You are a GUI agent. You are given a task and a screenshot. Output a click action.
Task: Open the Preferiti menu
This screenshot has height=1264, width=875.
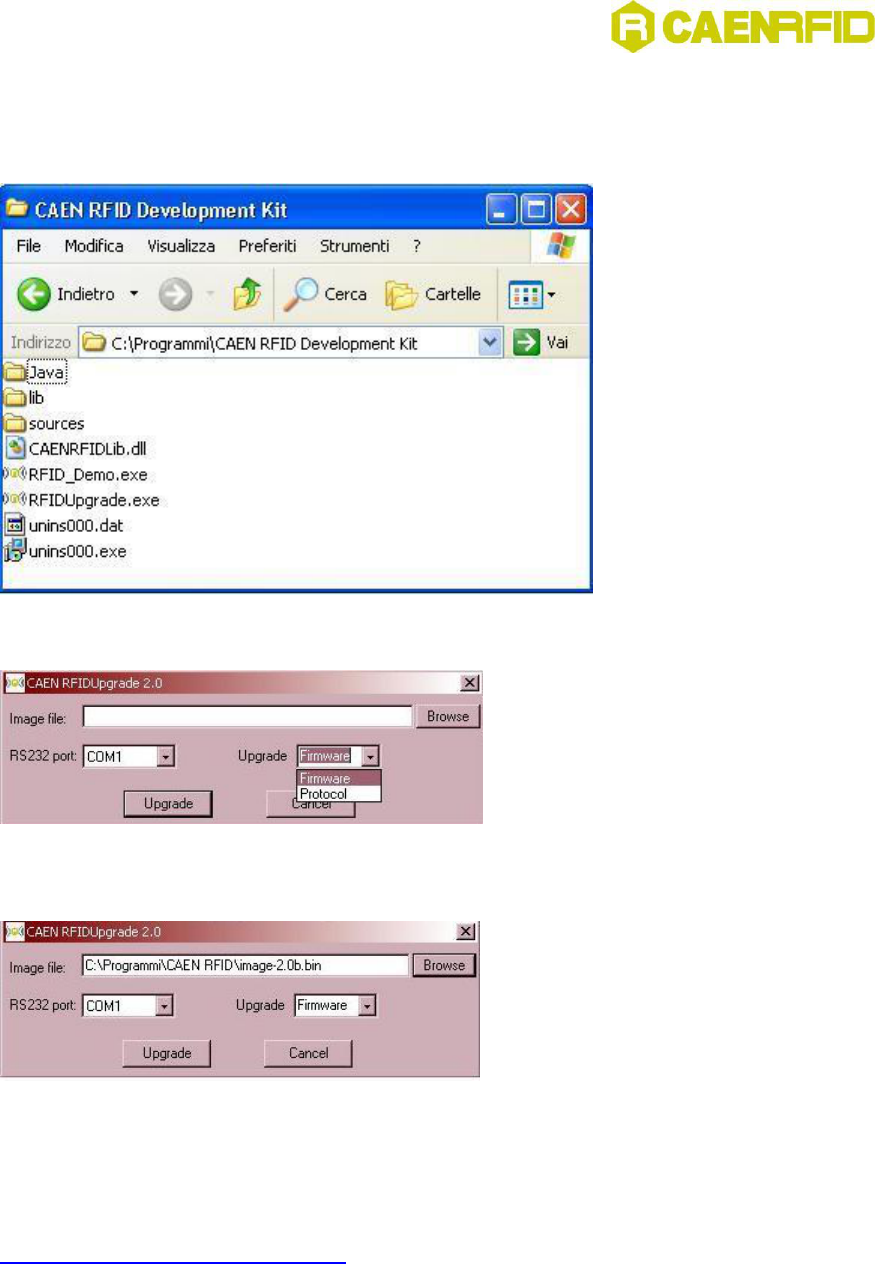pos(268,246)
